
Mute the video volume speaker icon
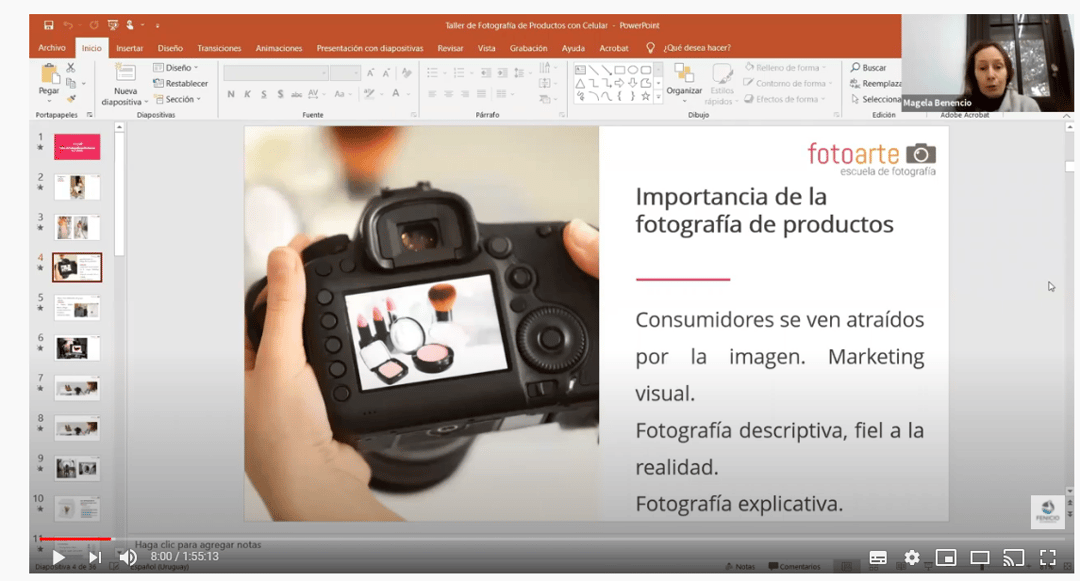pyautogui.click(x=128, y=557)
